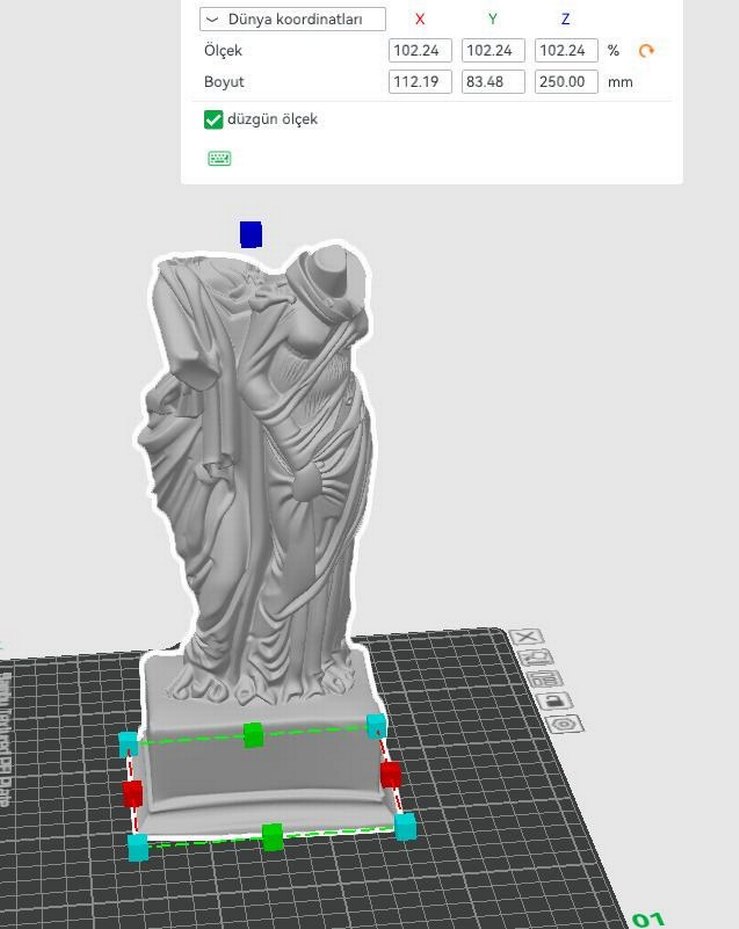The width and height of the screenshot is (739, 929).
Task: Open the Dünya koordinatları coordinate dropdown
Action: point(292,19)
